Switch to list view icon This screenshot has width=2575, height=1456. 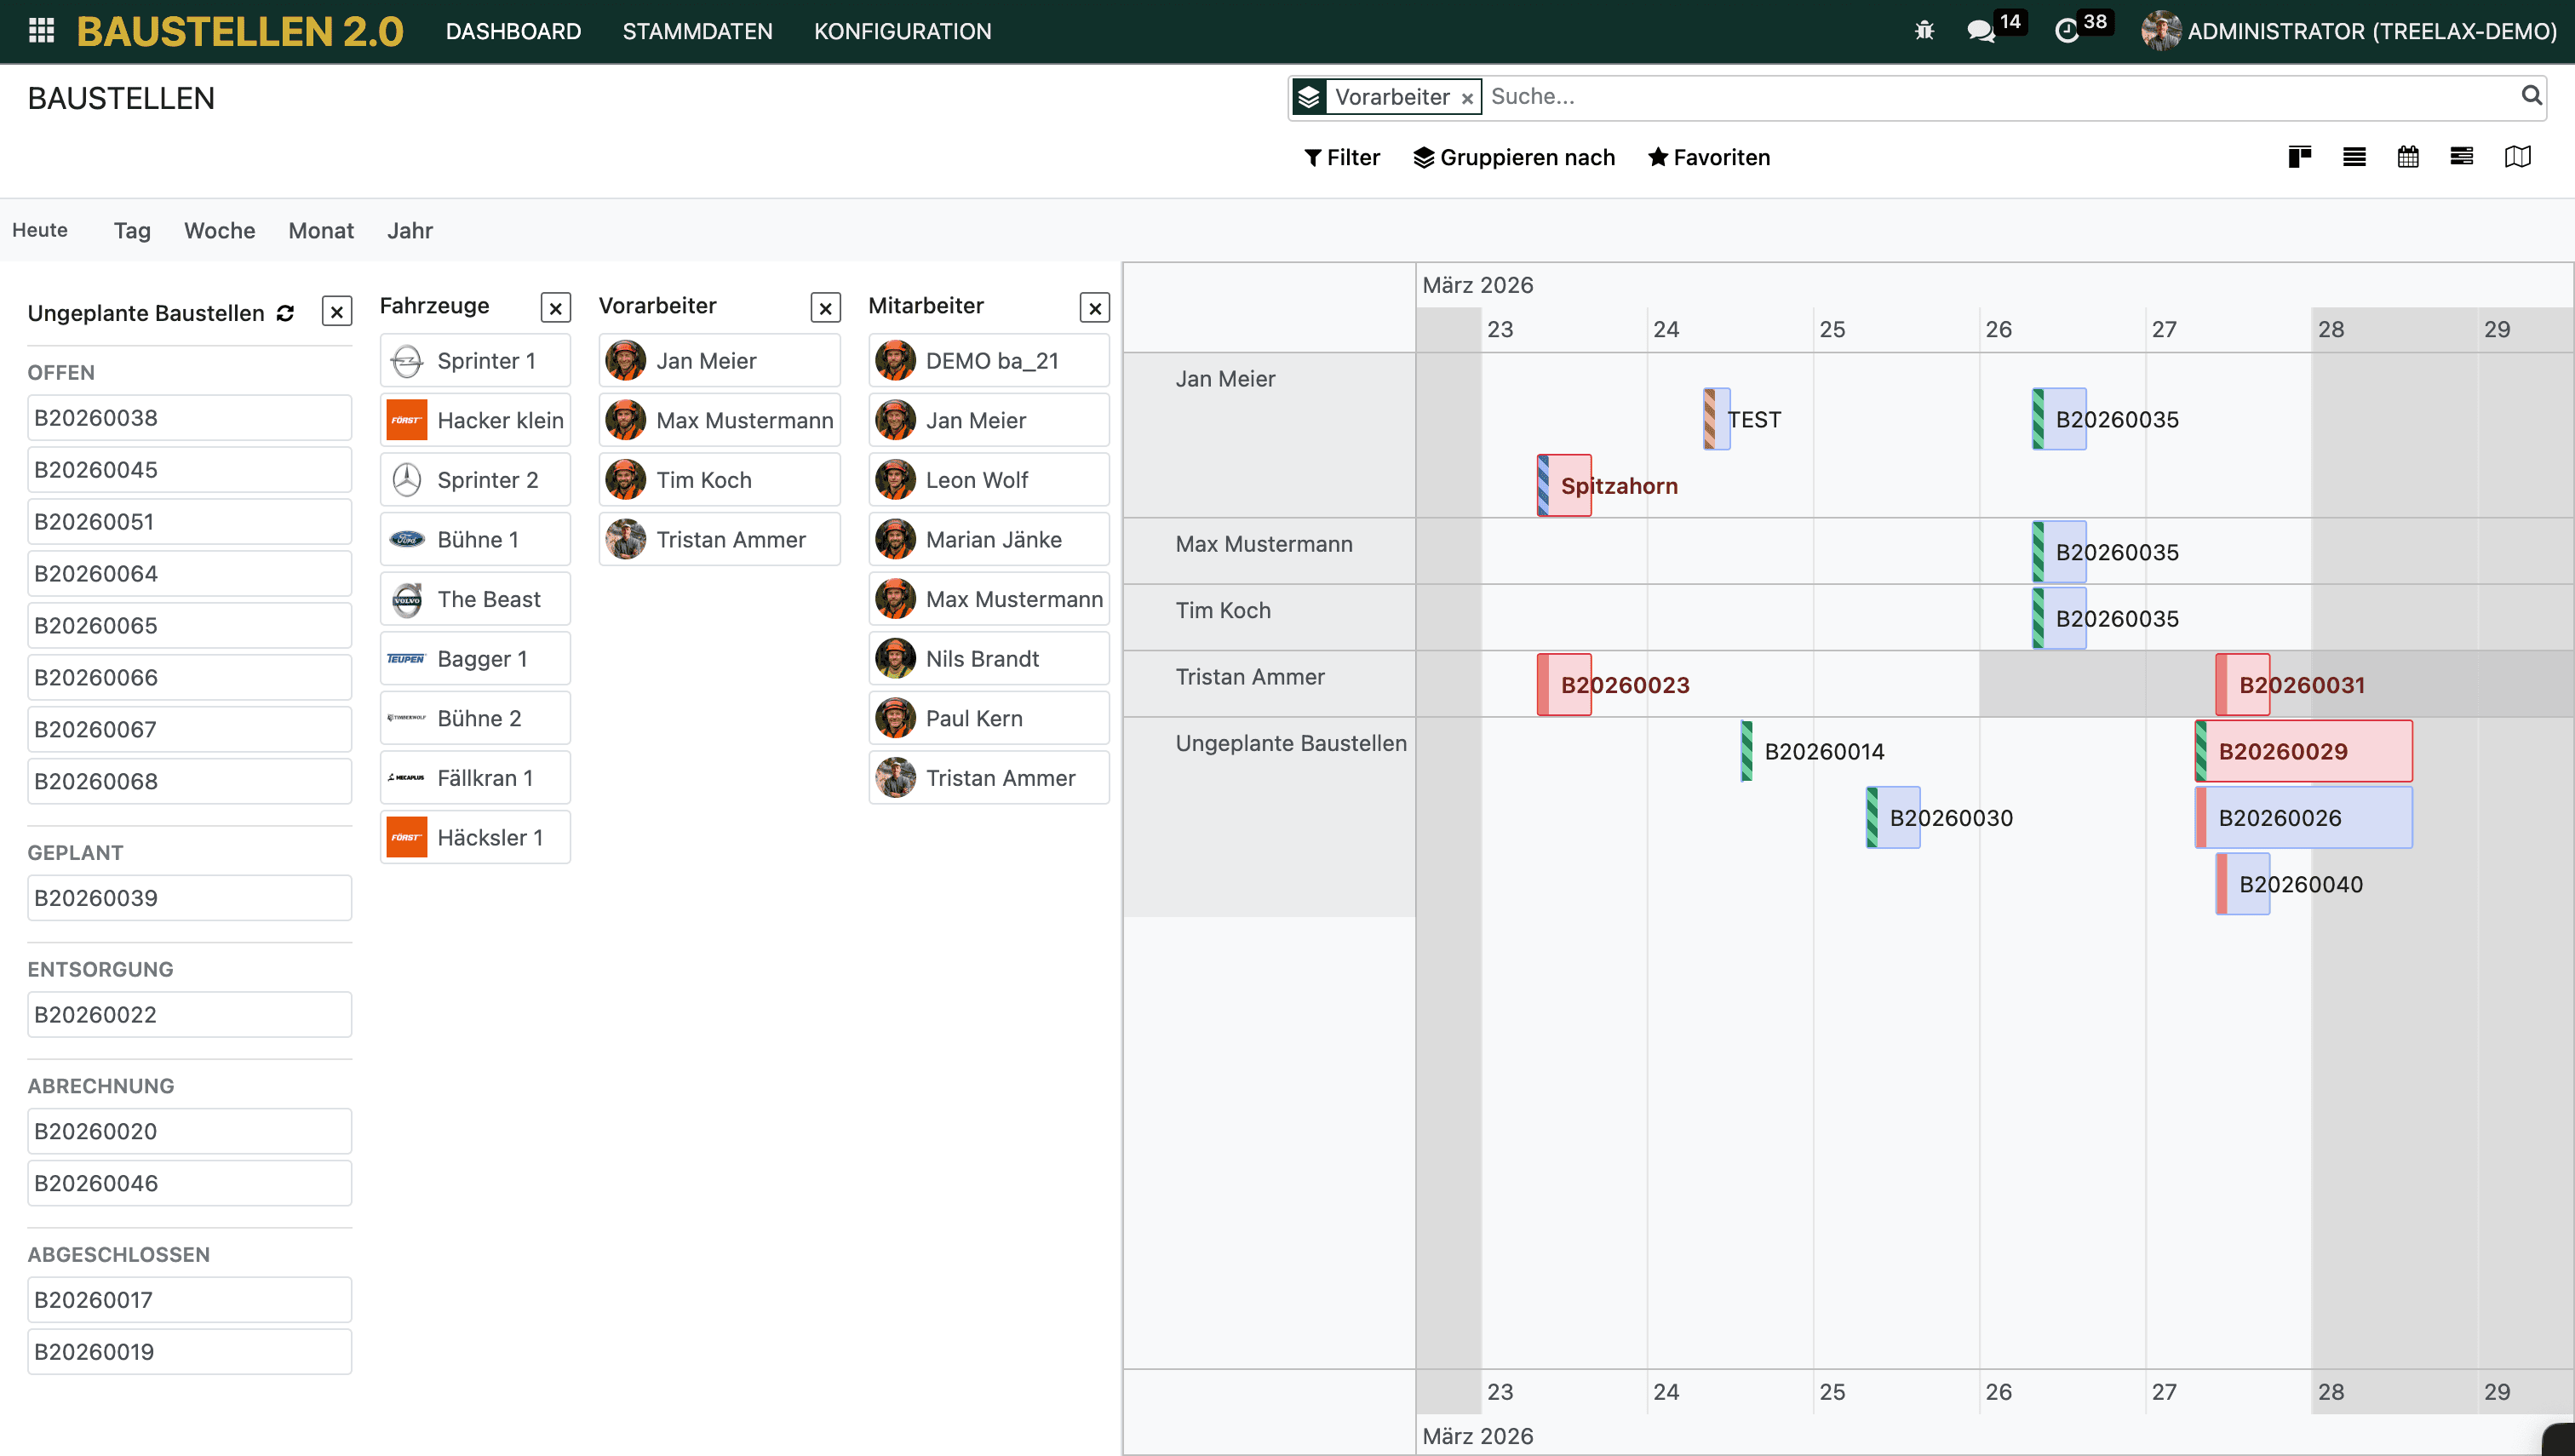2354,157
